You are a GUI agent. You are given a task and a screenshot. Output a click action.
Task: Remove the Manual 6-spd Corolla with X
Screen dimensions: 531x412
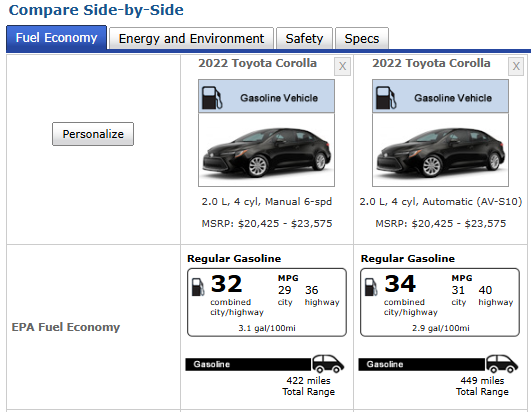point(342,66)
